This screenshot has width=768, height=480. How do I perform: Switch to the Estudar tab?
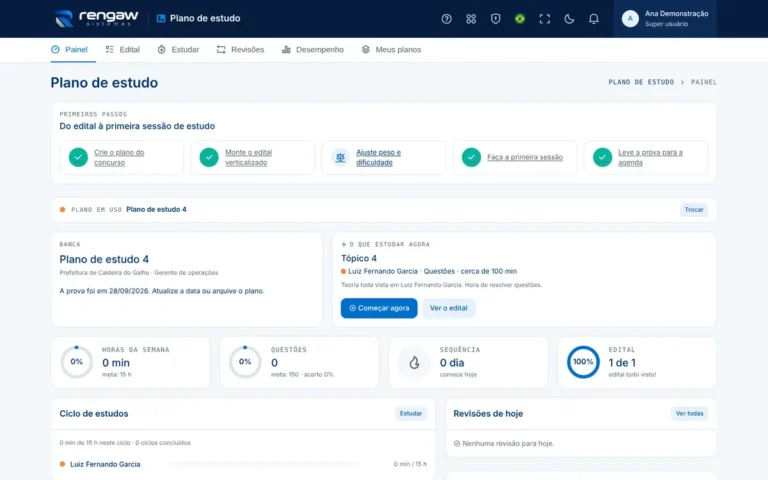point(178,49)
